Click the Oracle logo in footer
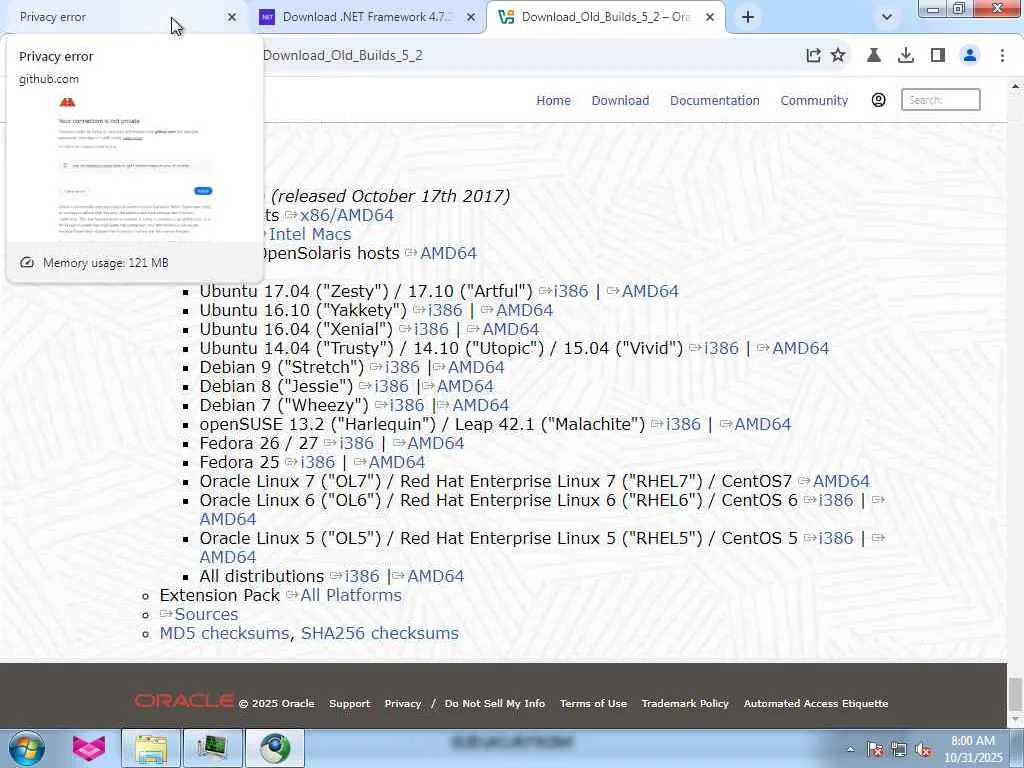This screenshot has height=768, width=1024. pyautogui.click(x=184, y=701)
